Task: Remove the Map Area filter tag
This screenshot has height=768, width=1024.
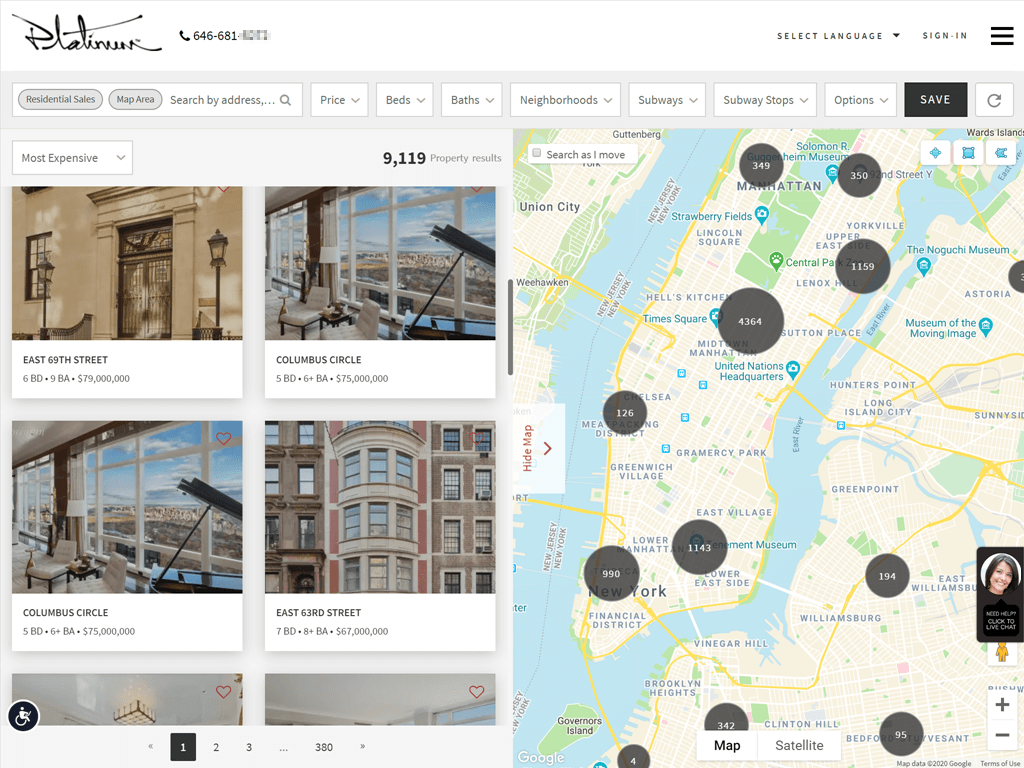Action: 135,99
